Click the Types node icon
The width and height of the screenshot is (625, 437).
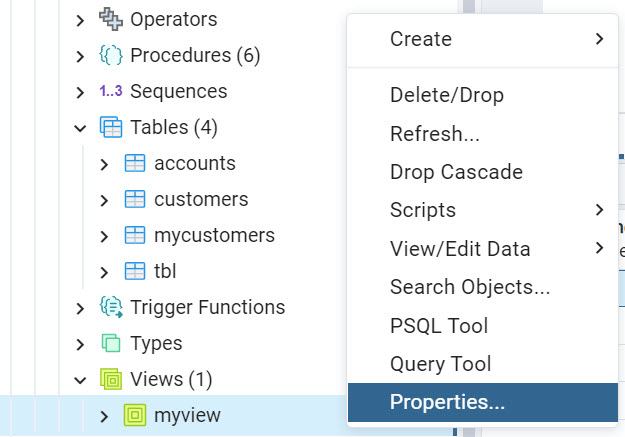[111, 343]
